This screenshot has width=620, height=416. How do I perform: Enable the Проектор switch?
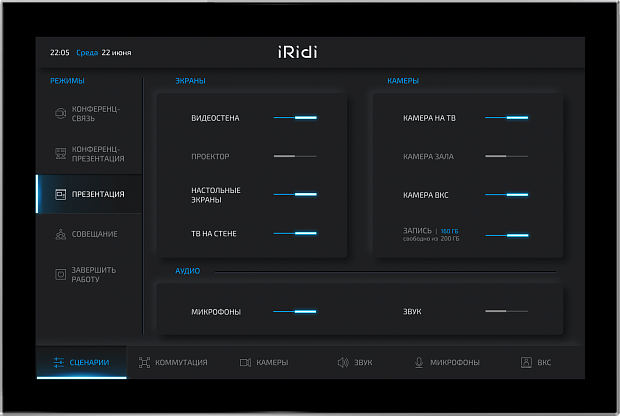click(296, 156)
